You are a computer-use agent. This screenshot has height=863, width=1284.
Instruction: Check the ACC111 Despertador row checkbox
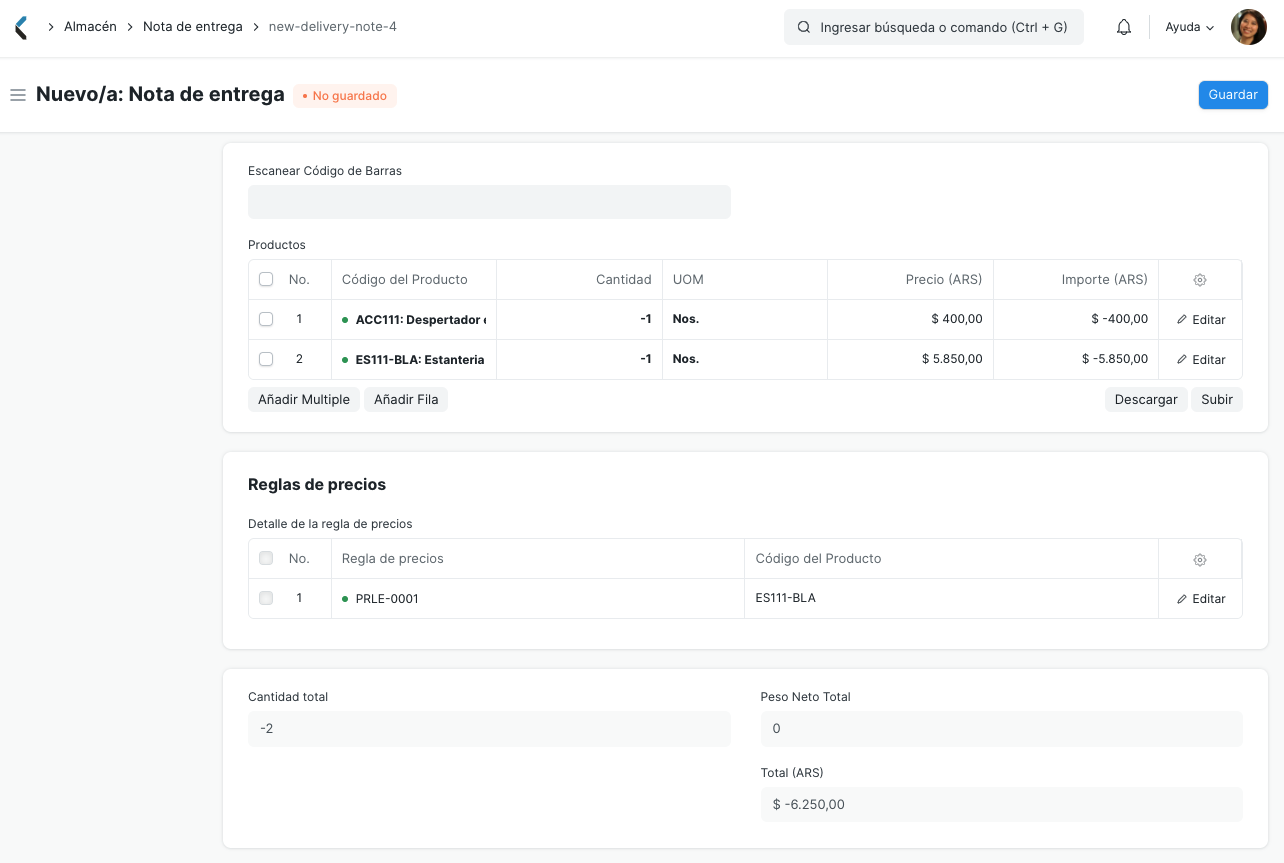[266, 319]
